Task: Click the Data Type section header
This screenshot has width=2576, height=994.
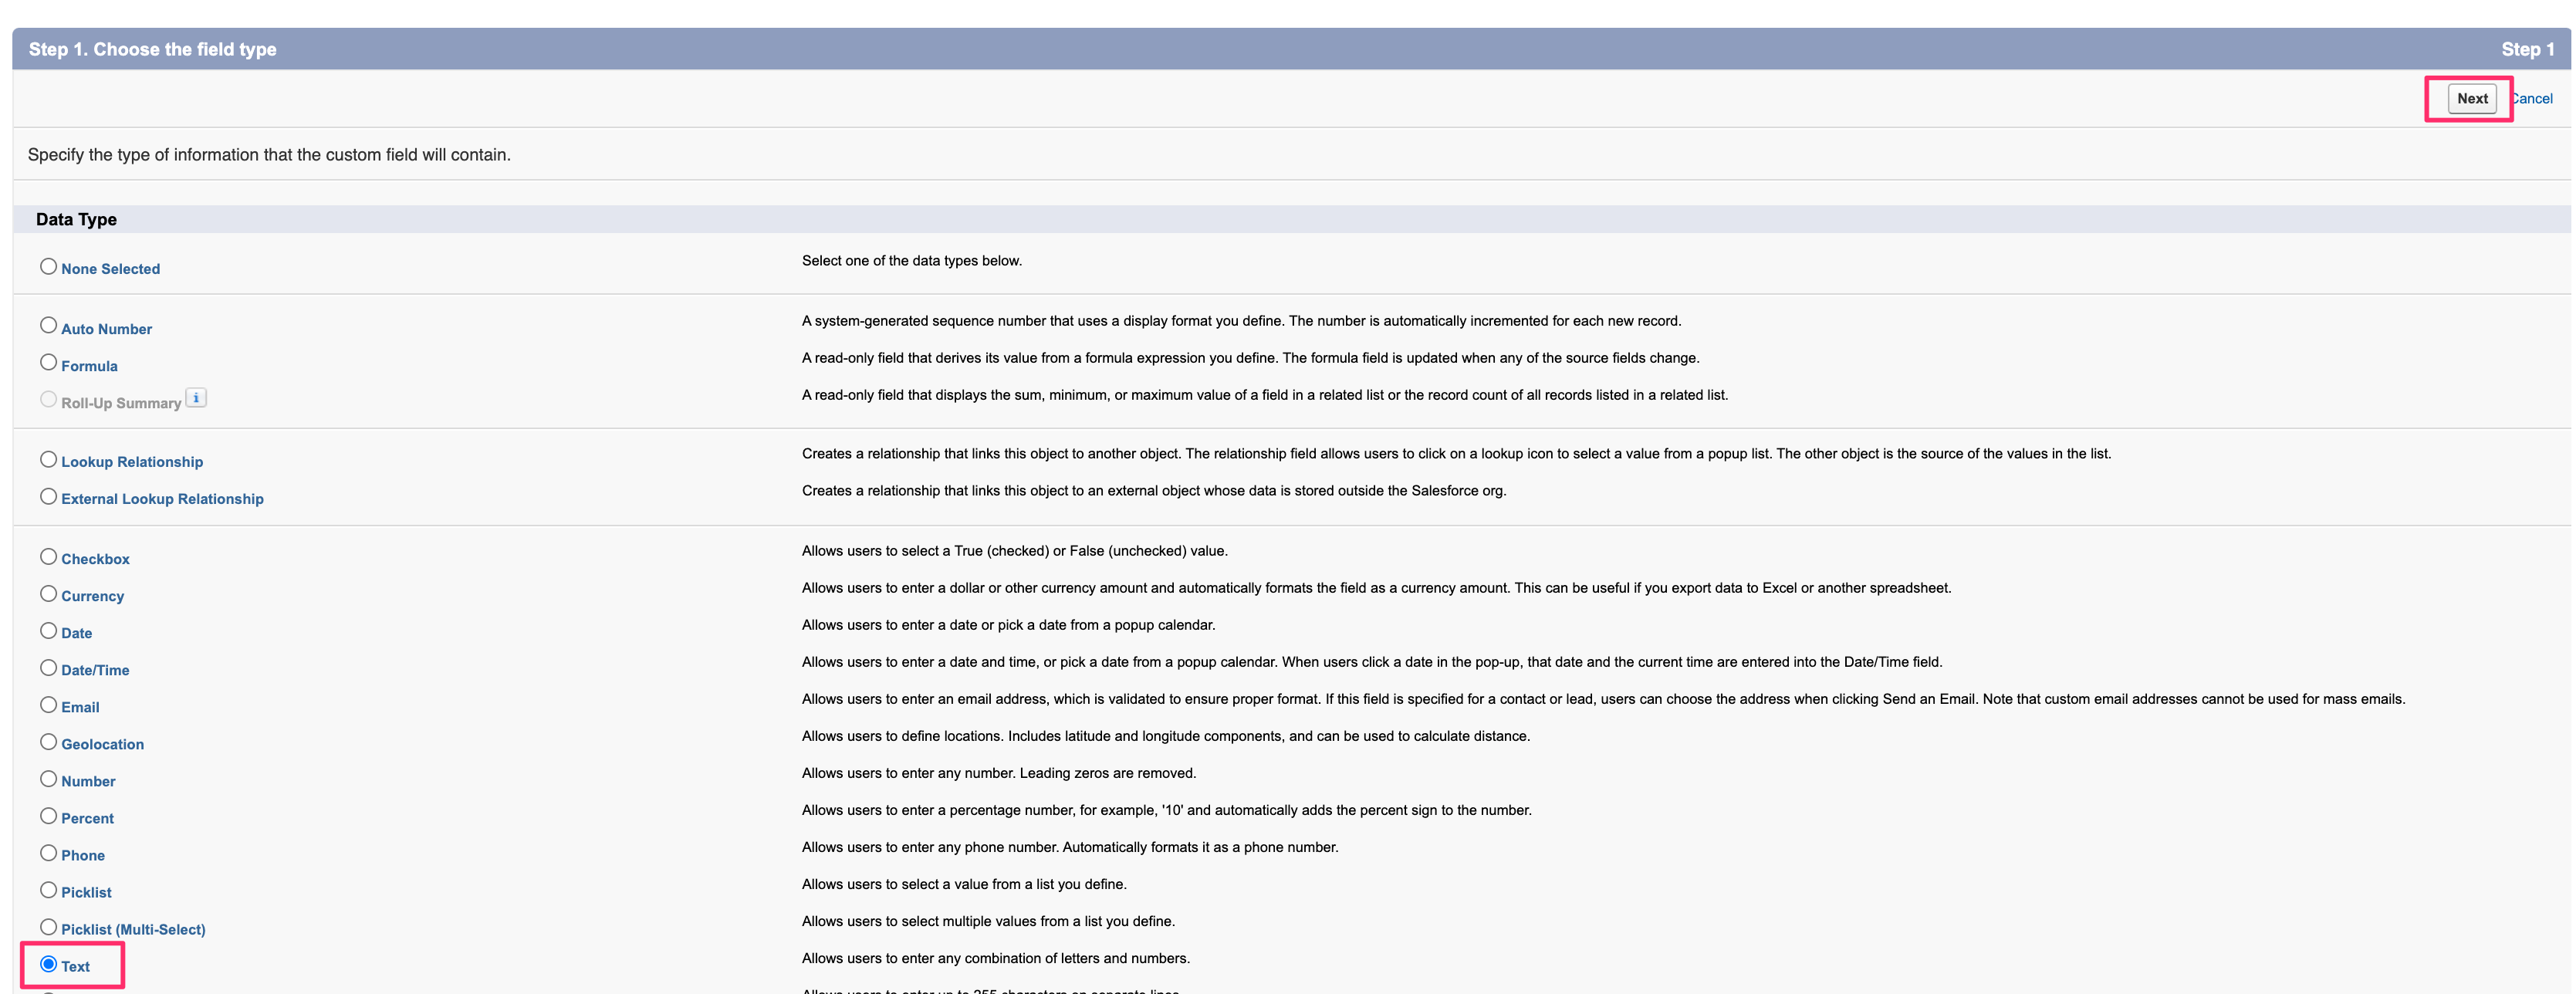Action: 76,219
